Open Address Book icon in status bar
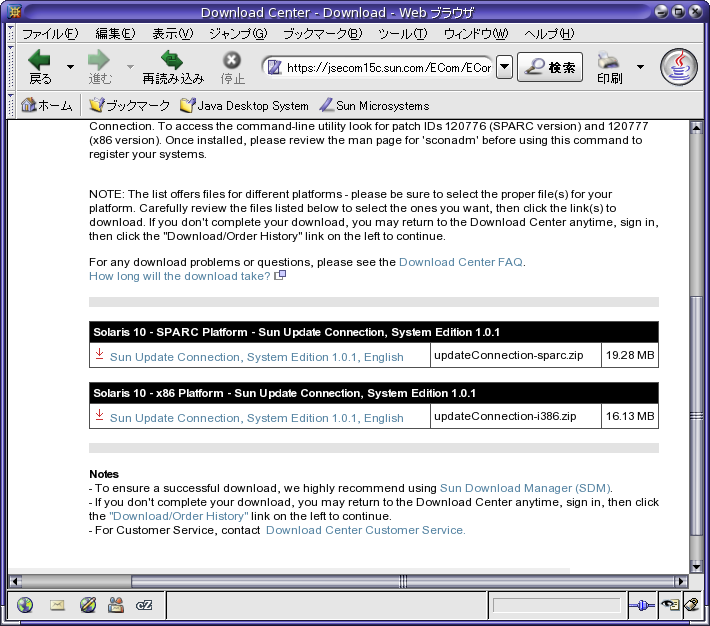Image resolution: width=710 pixels, height=626 pixels. coord(116,605)
